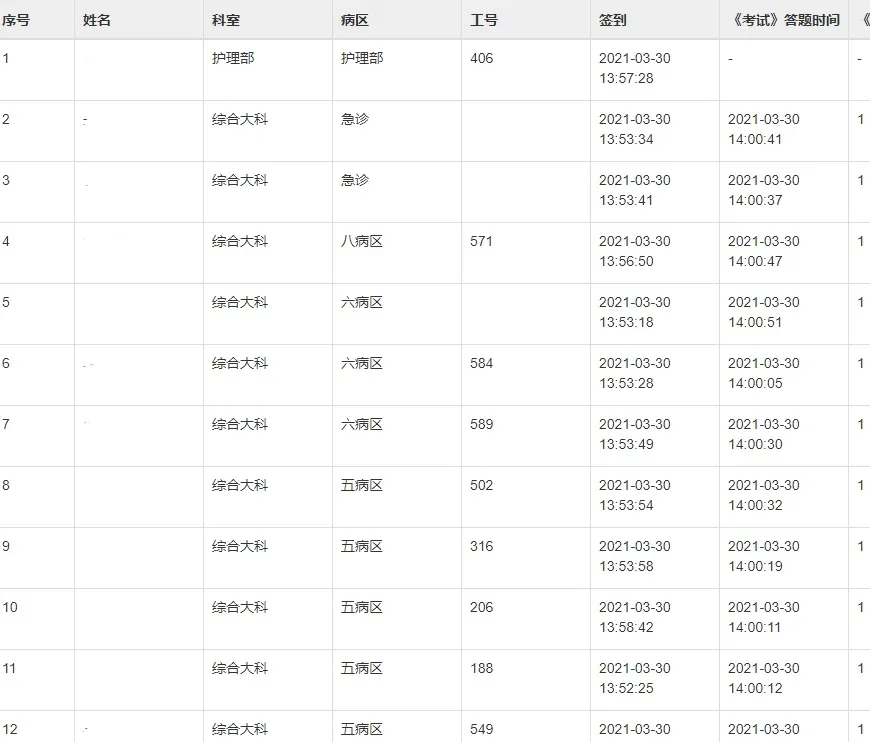Click the 《考试》答题时间 column header
870x742 pixels.
pyautogui.click(x=783, y=20)
